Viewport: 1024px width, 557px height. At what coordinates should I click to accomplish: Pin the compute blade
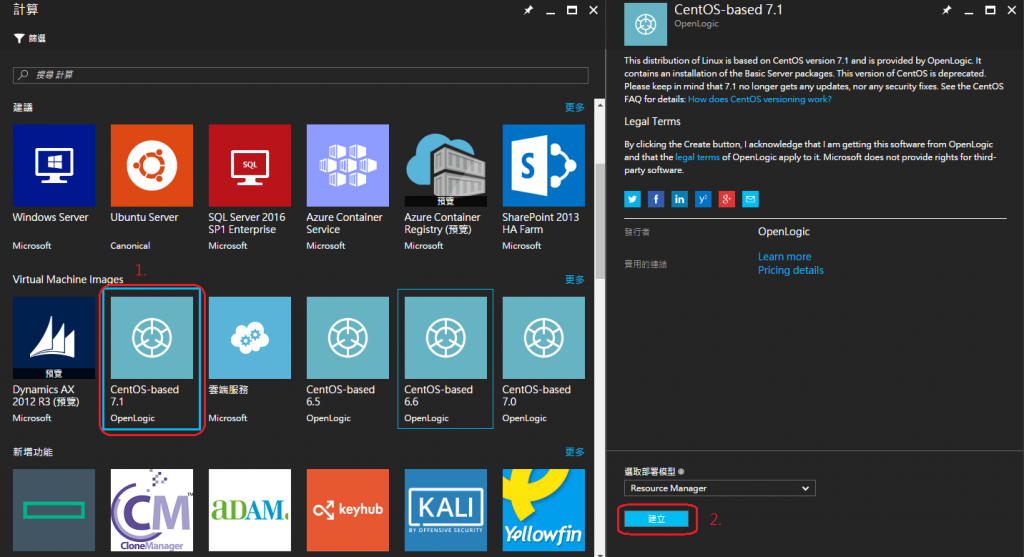click(528, 10)
